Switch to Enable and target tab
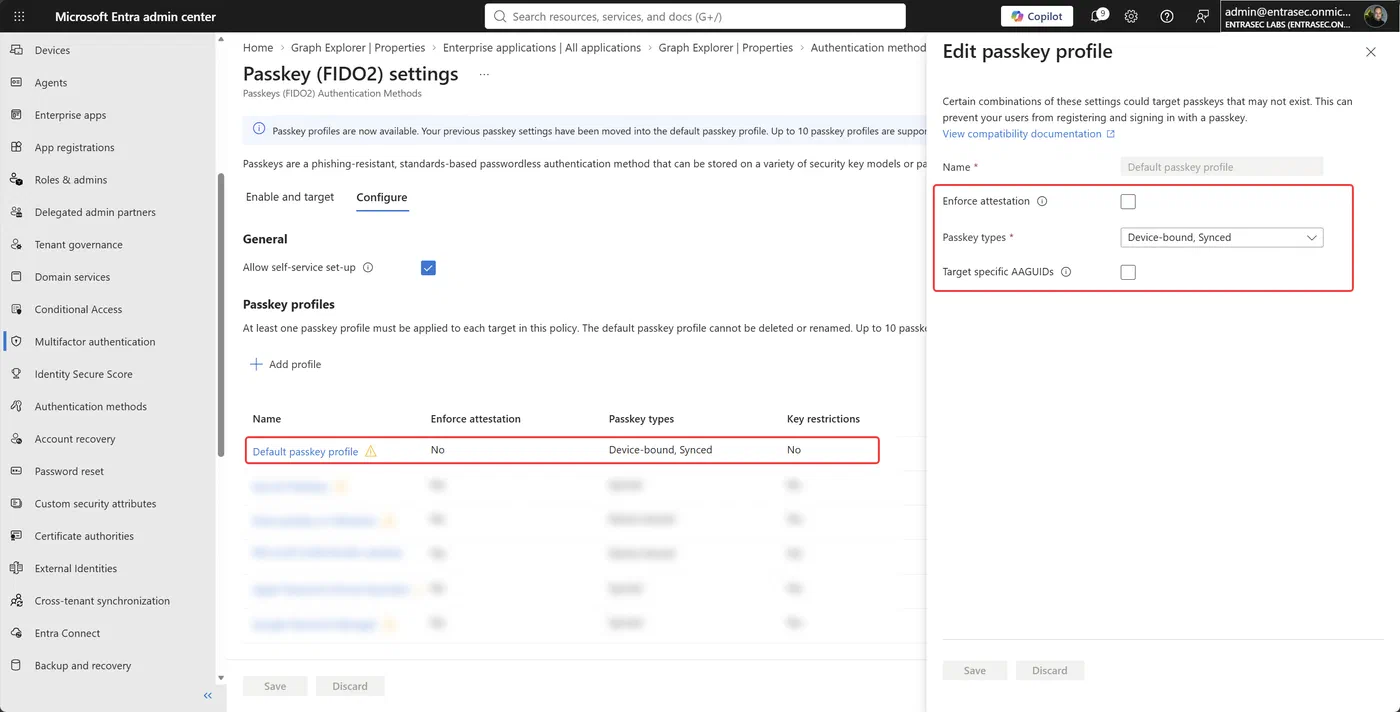The image size is (1400, 712). click(290, 197)
